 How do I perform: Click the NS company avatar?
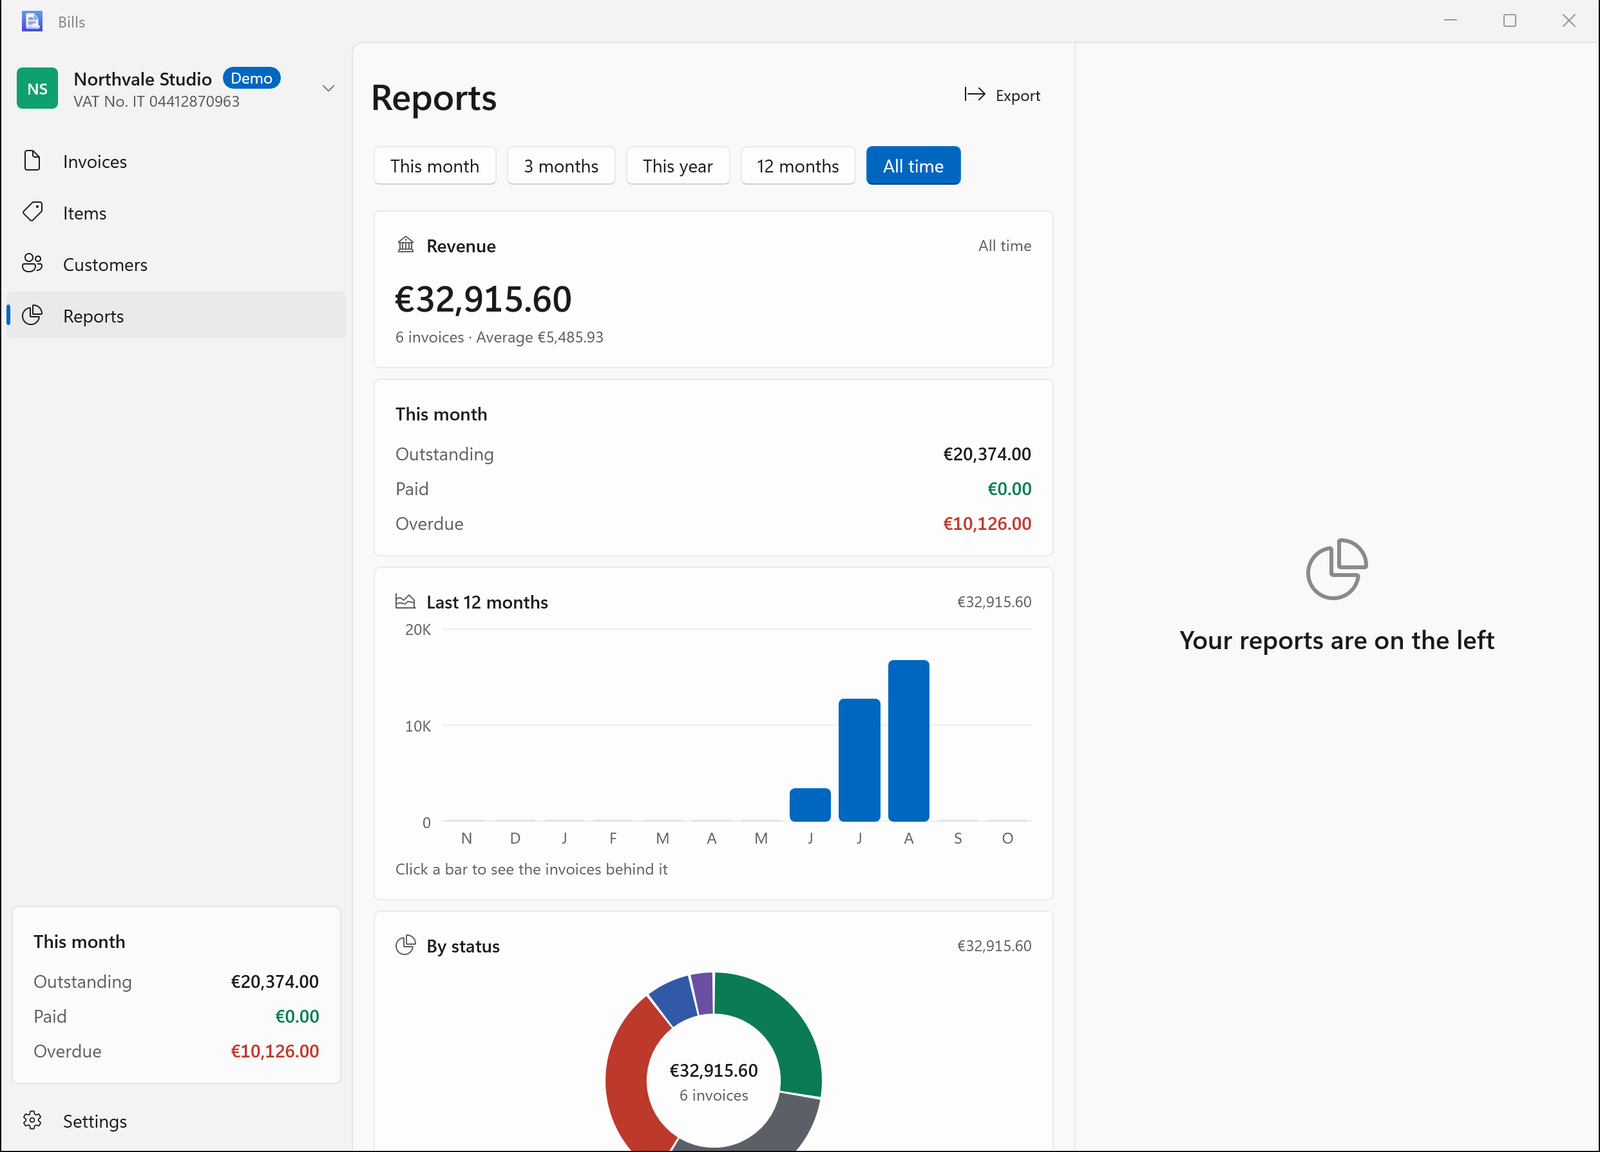tap(37, 88)
